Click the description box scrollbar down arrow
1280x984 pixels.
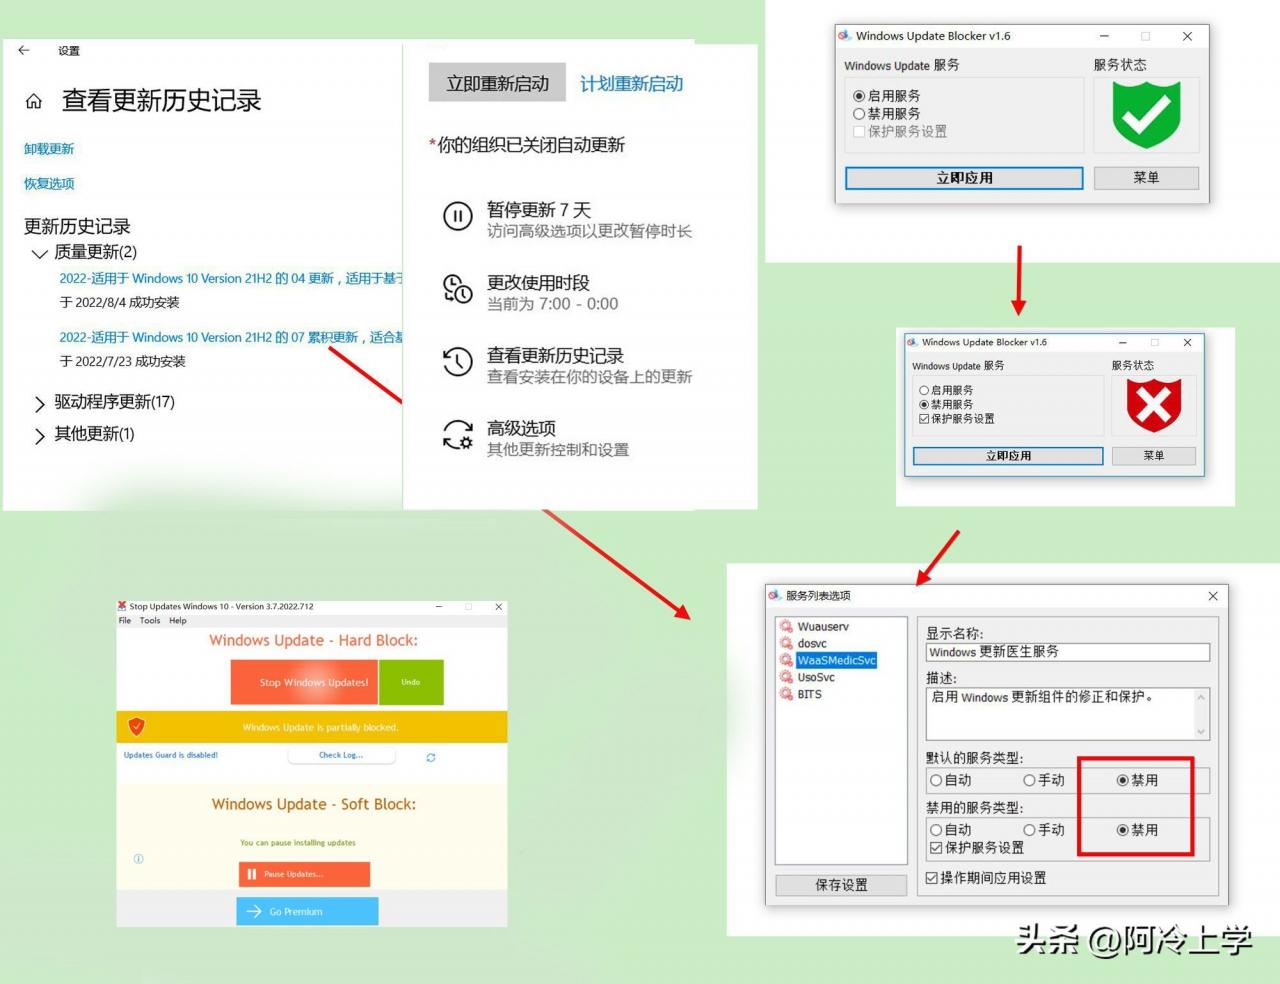(x=1201, y=731)
